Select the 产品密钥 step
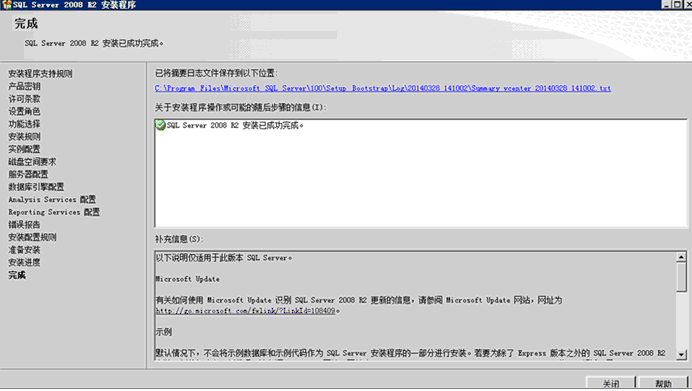The height and width of the screenshot is (391, 692). (x=24, y=86)
